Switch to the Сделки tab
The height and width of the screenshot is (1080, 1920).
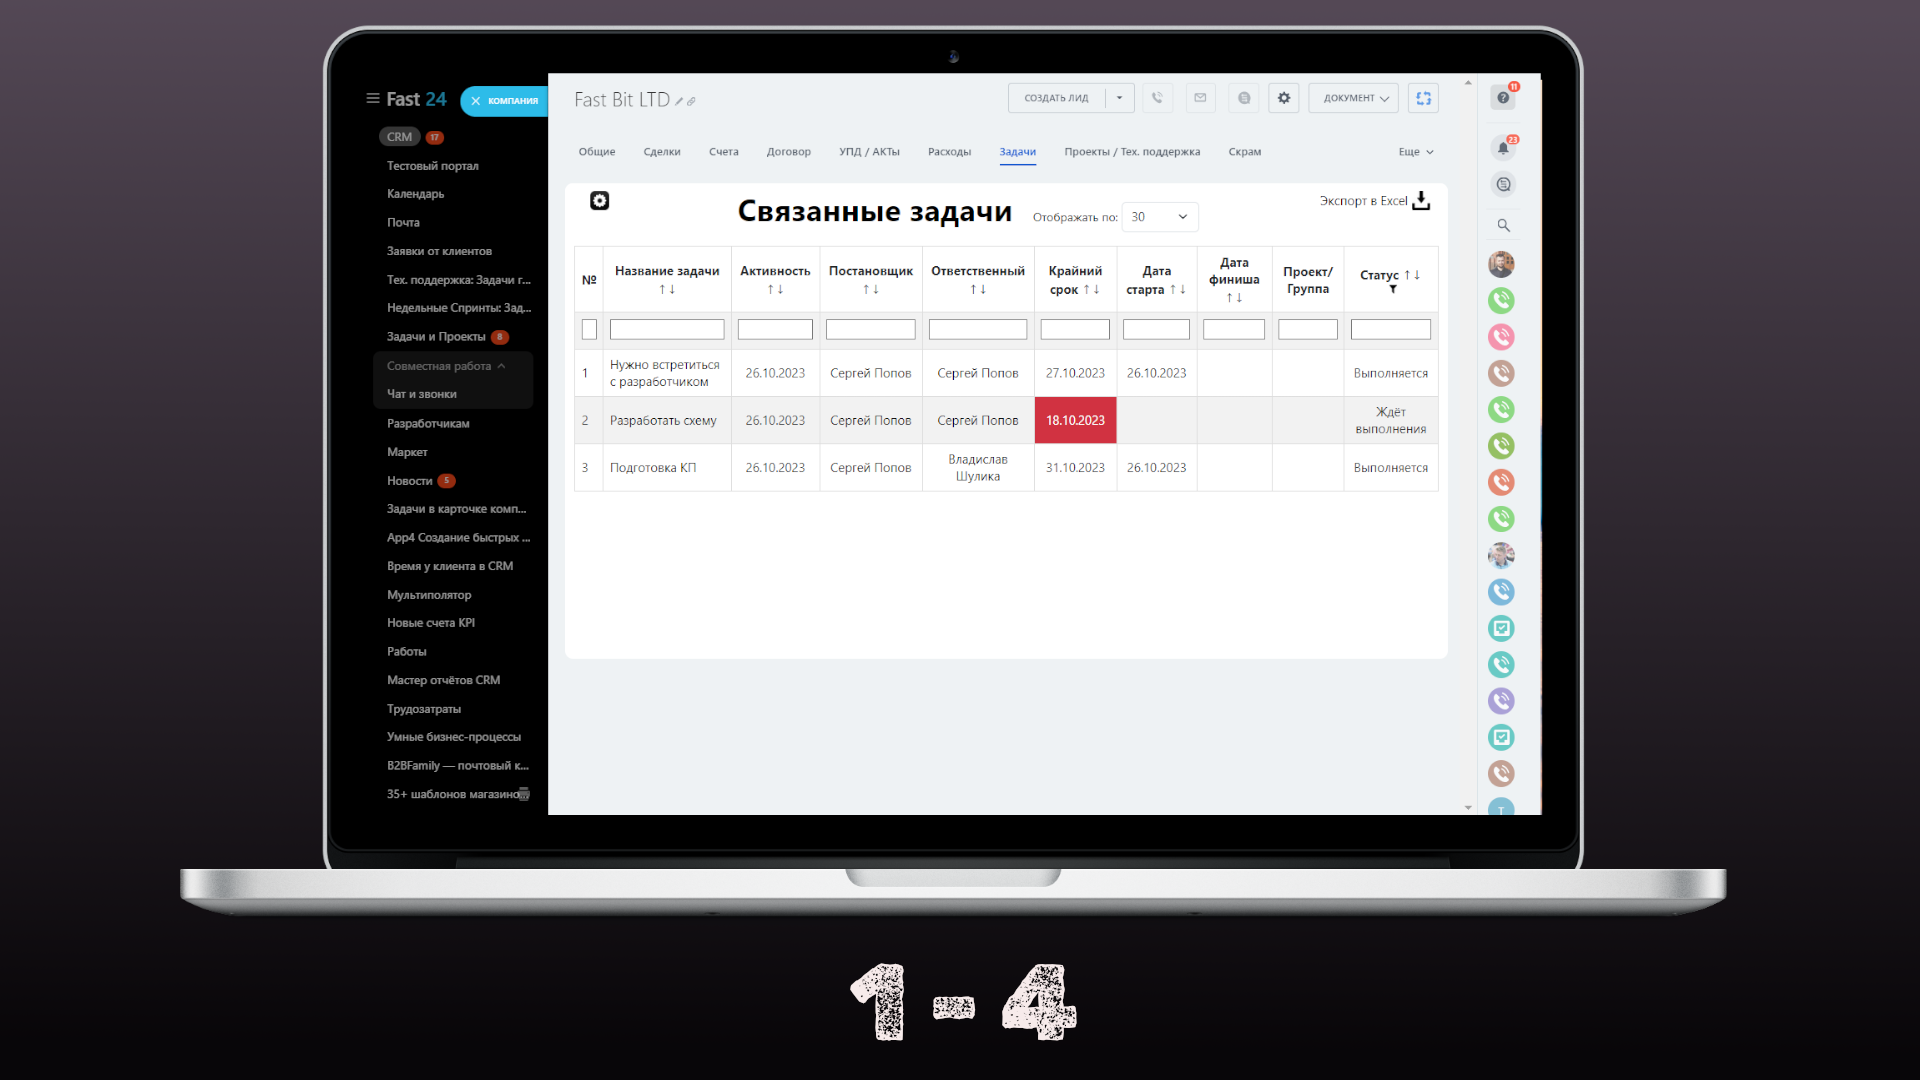click(x=662, y=152)
